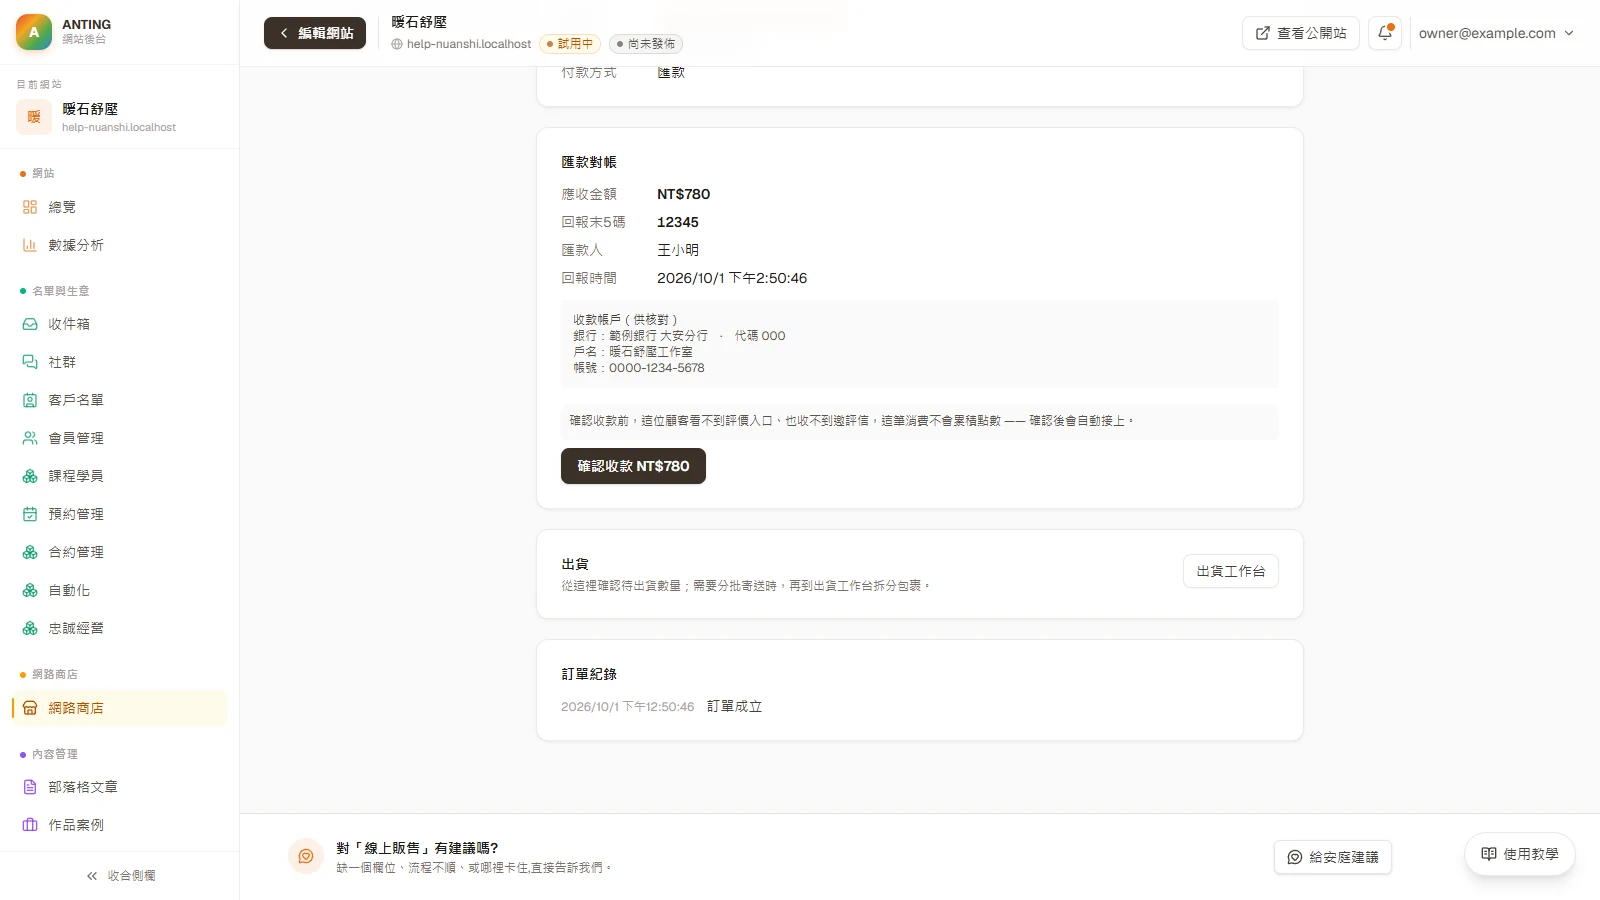Open 課程學員 icon in sidebar
1600x900 pixels.
click(x=30, y=476)
